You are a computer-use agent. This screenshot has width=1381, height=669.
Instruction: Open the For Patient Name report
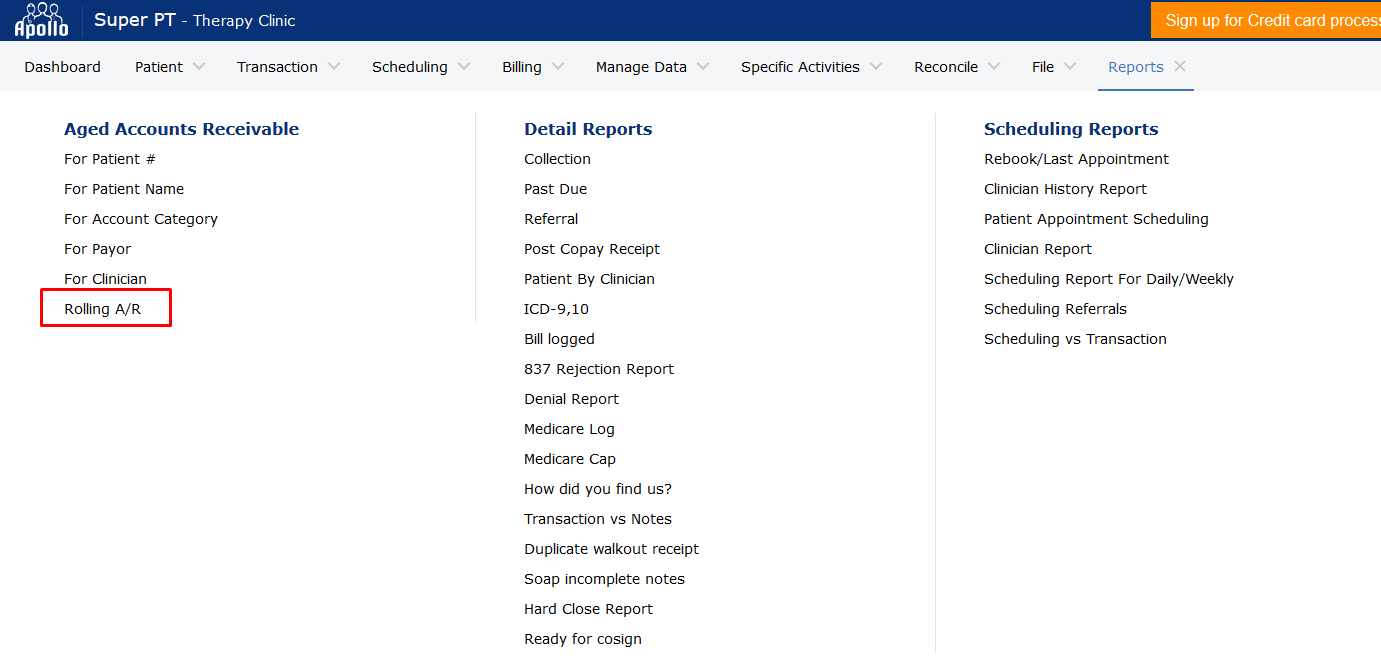124,189
